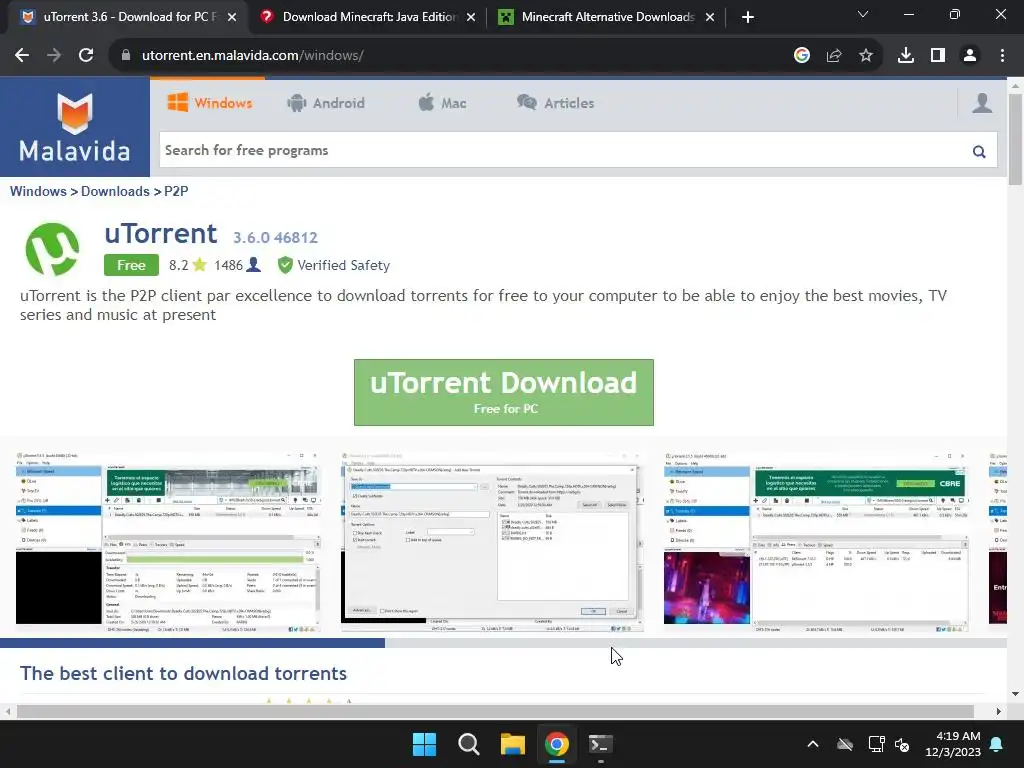Toggle the Chrome side panel
The image size is (1024, 768).
click(x=938, y=56)
